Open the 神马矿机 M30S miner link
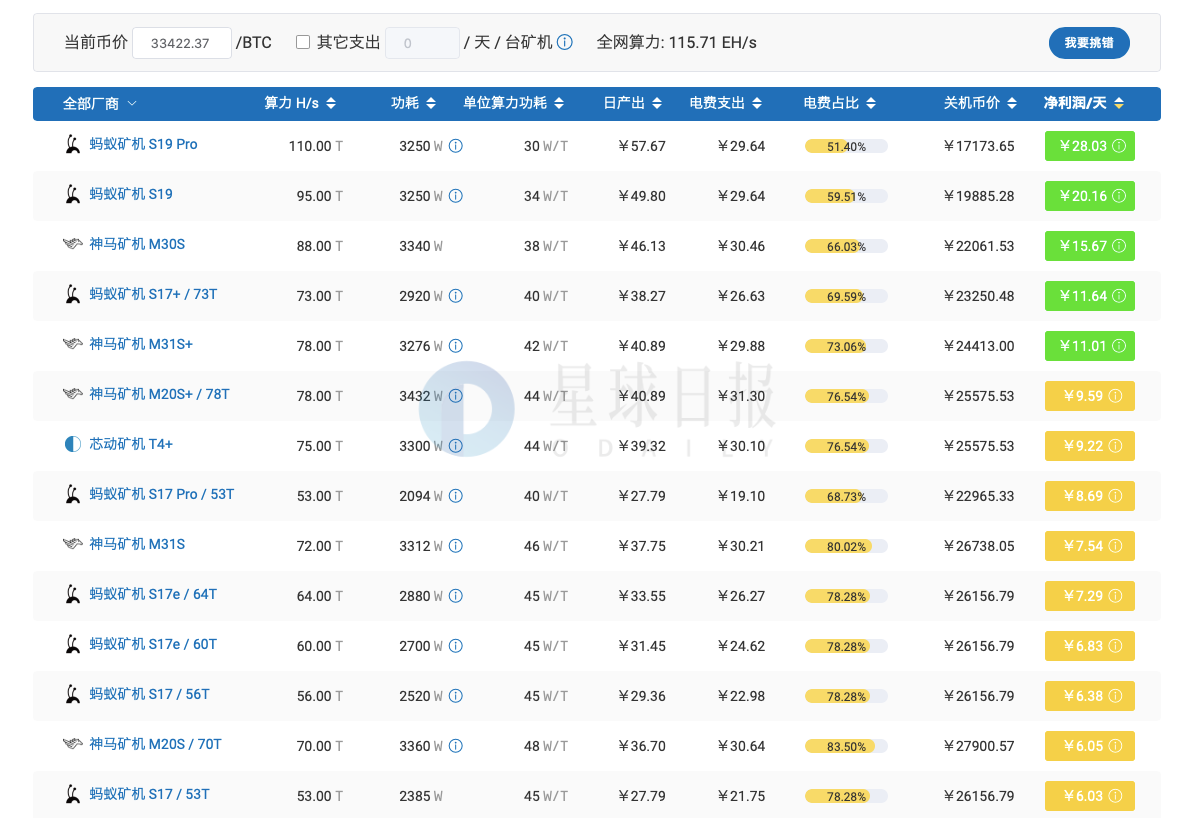This screenshot has height=818, width=1195. click(x=137, y=244)
